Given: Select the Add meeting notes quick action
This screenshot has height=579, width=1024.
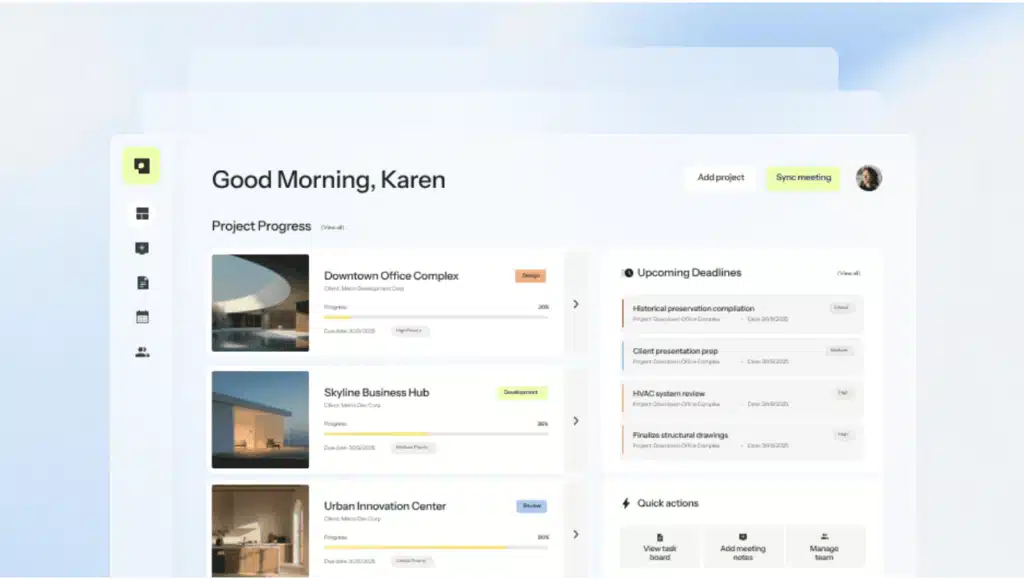Looking at the screenshot, I should pyautogui.click(x=742, y=547).
